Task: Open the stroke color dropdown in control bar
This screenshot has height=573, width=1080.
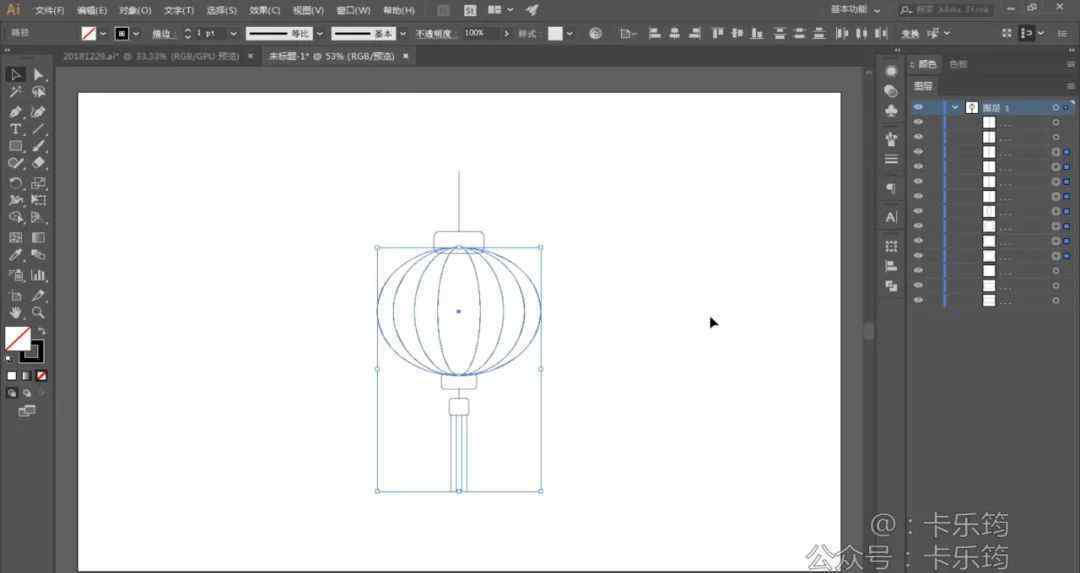Action: point(136,34)
